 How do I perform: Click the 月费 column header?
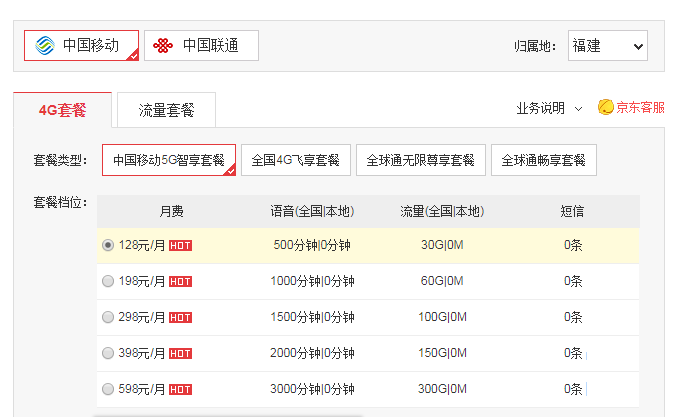point(172,211)
